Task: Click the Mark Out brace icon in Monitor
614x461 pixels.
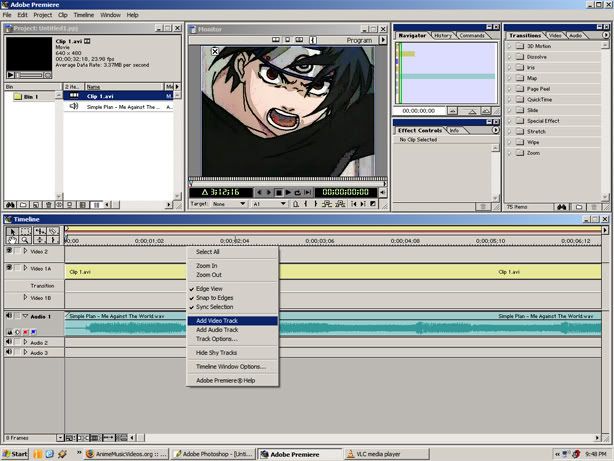Action: [316, 204]
